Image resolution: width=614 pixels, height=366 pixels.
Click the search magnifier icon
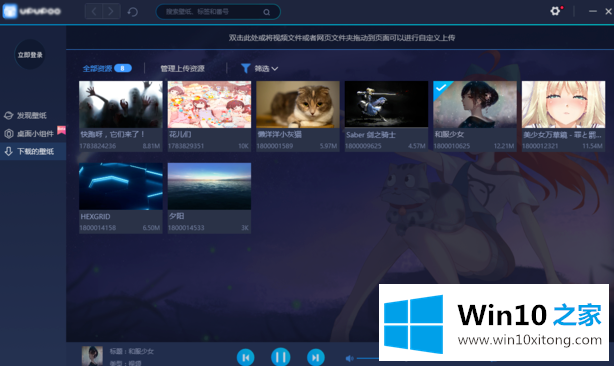click(267, 12)
